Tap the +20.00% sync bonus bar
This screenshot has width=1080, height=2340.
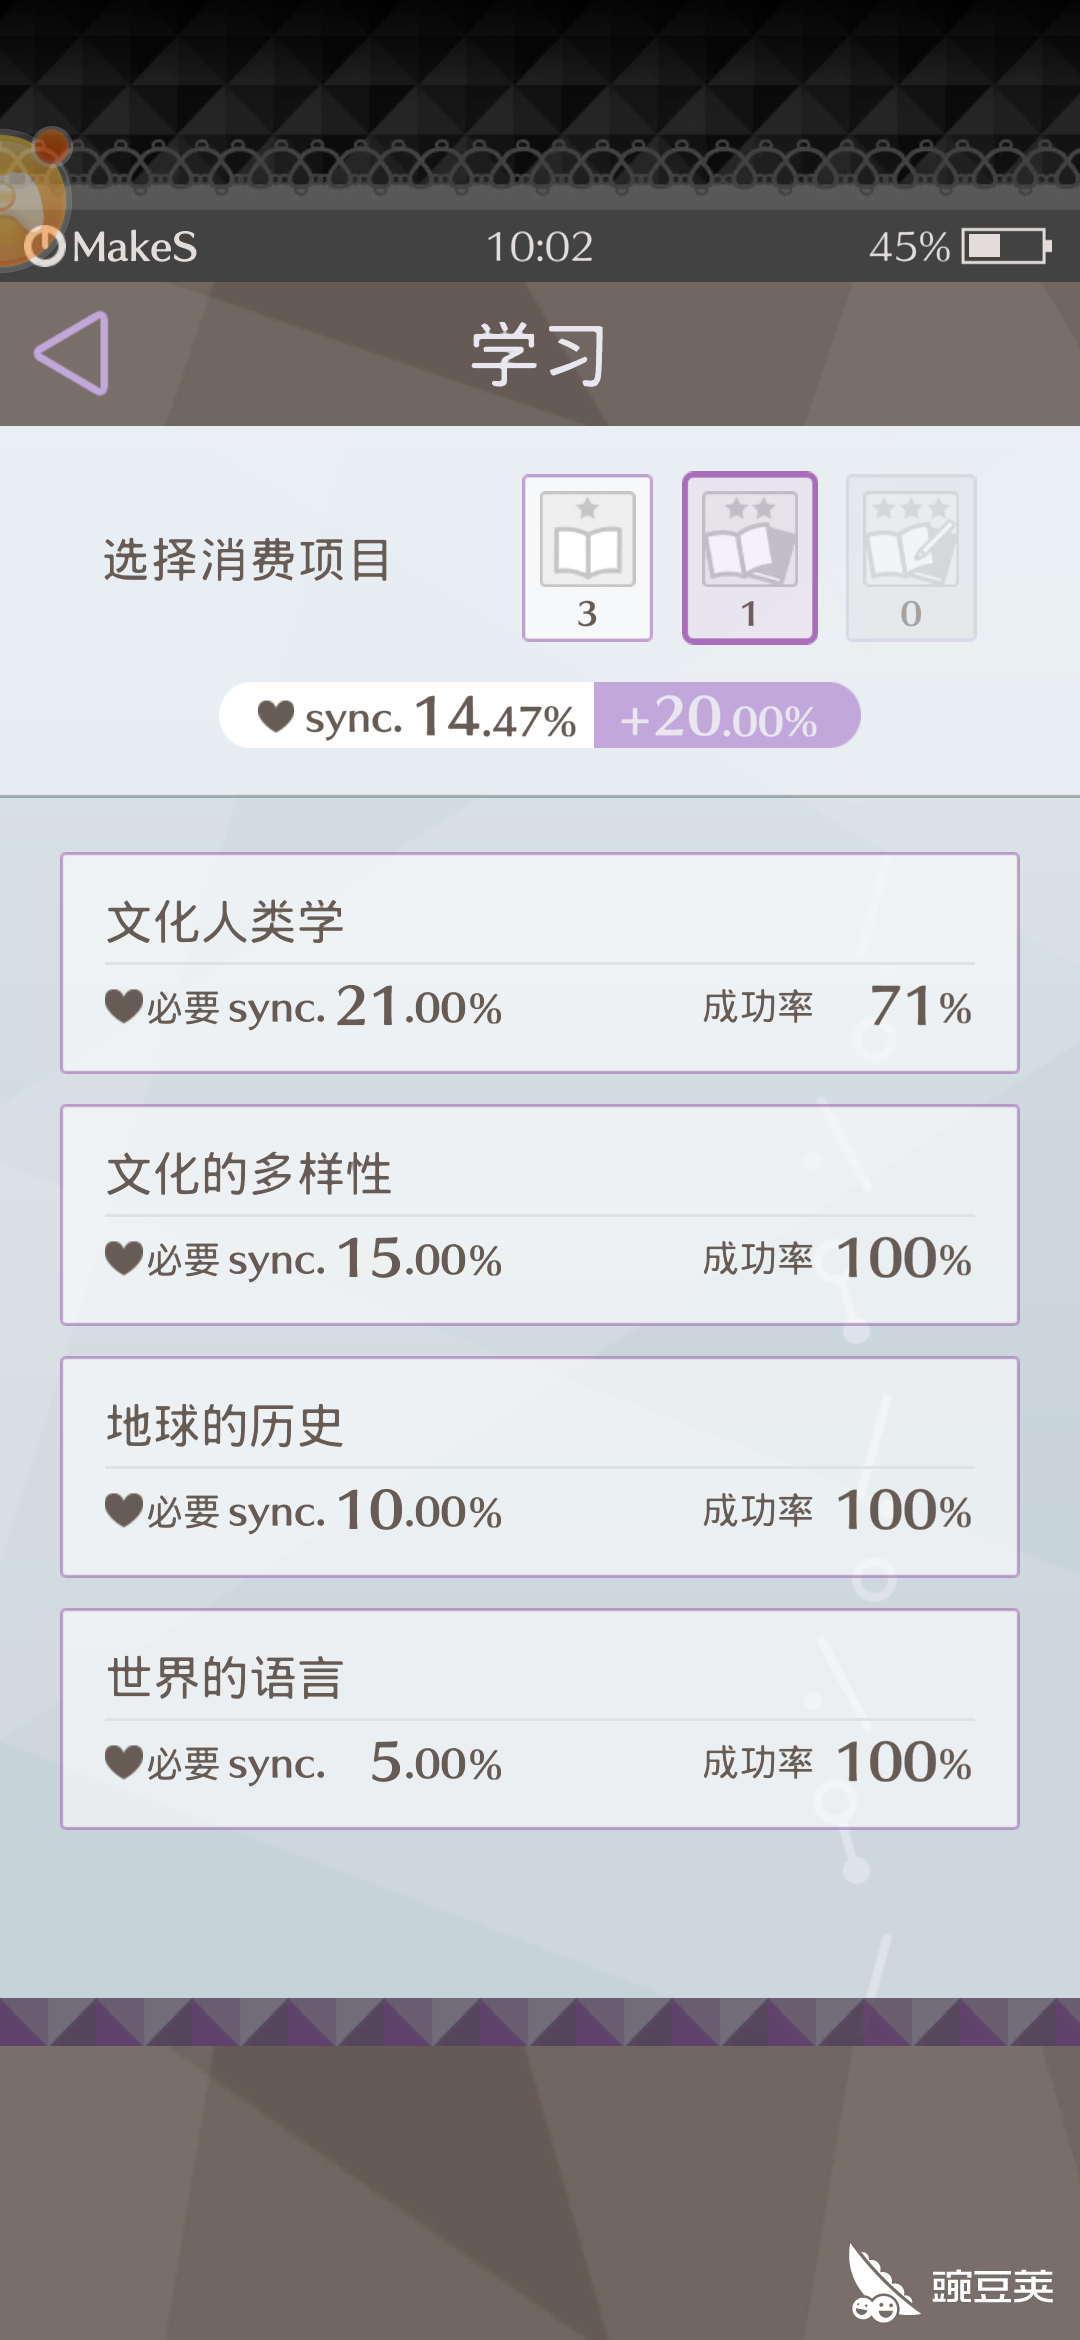click(725, 716)
